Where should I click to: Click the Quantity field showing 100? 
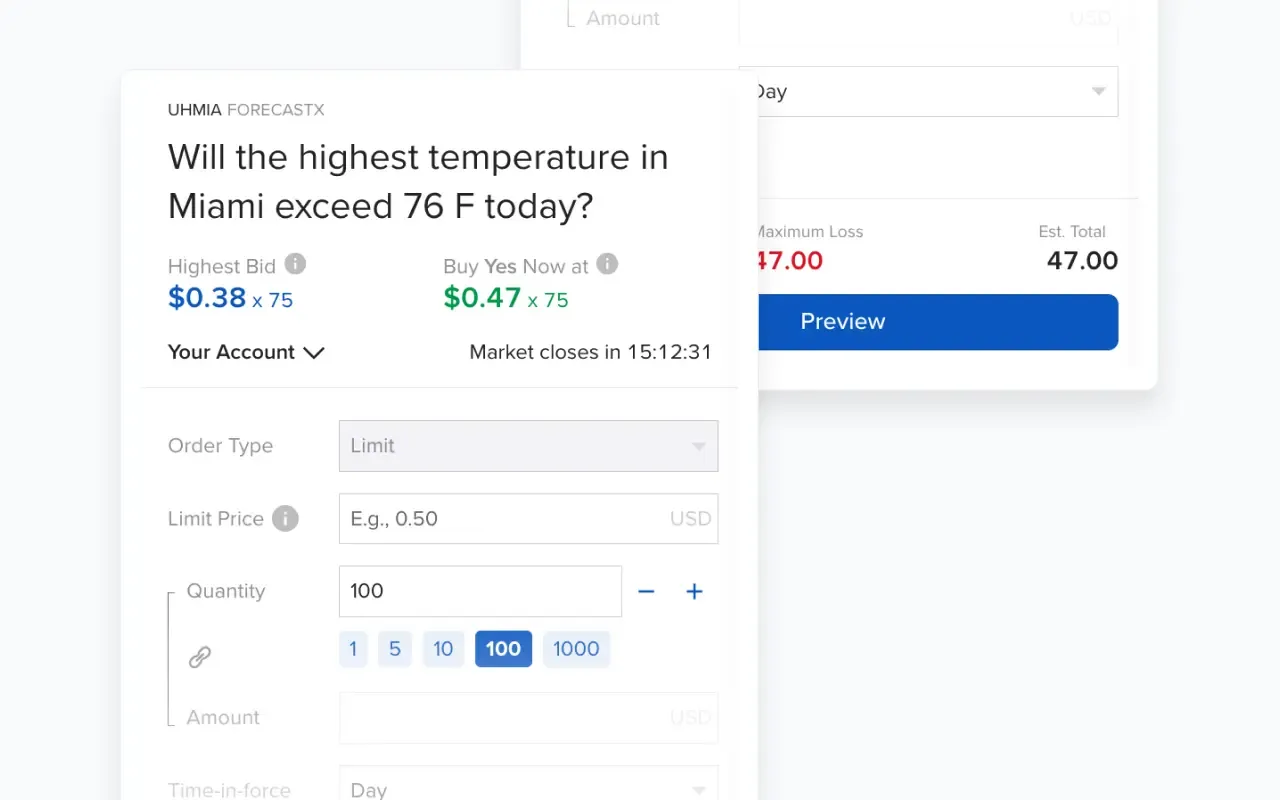pyautogui.click(x=480, y=592)
